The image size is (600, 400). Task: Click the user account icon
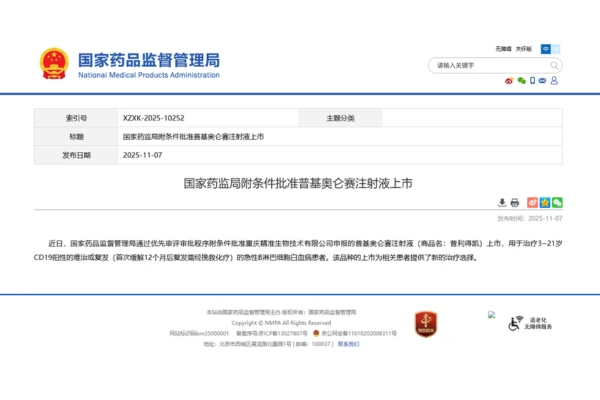pos(553,80)
